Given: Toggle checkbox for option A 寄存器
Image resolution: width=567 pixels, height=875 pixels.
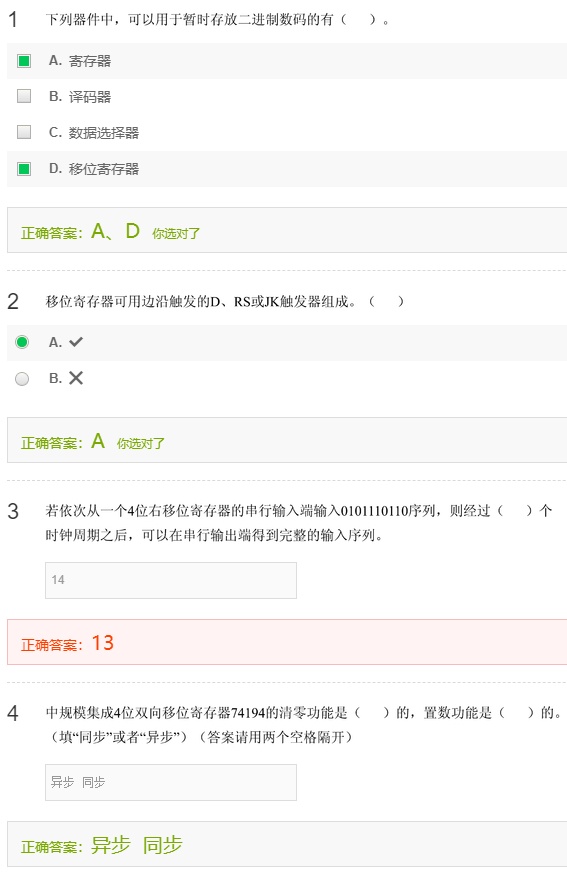Looking at the screenshot, I should [24, 61].
